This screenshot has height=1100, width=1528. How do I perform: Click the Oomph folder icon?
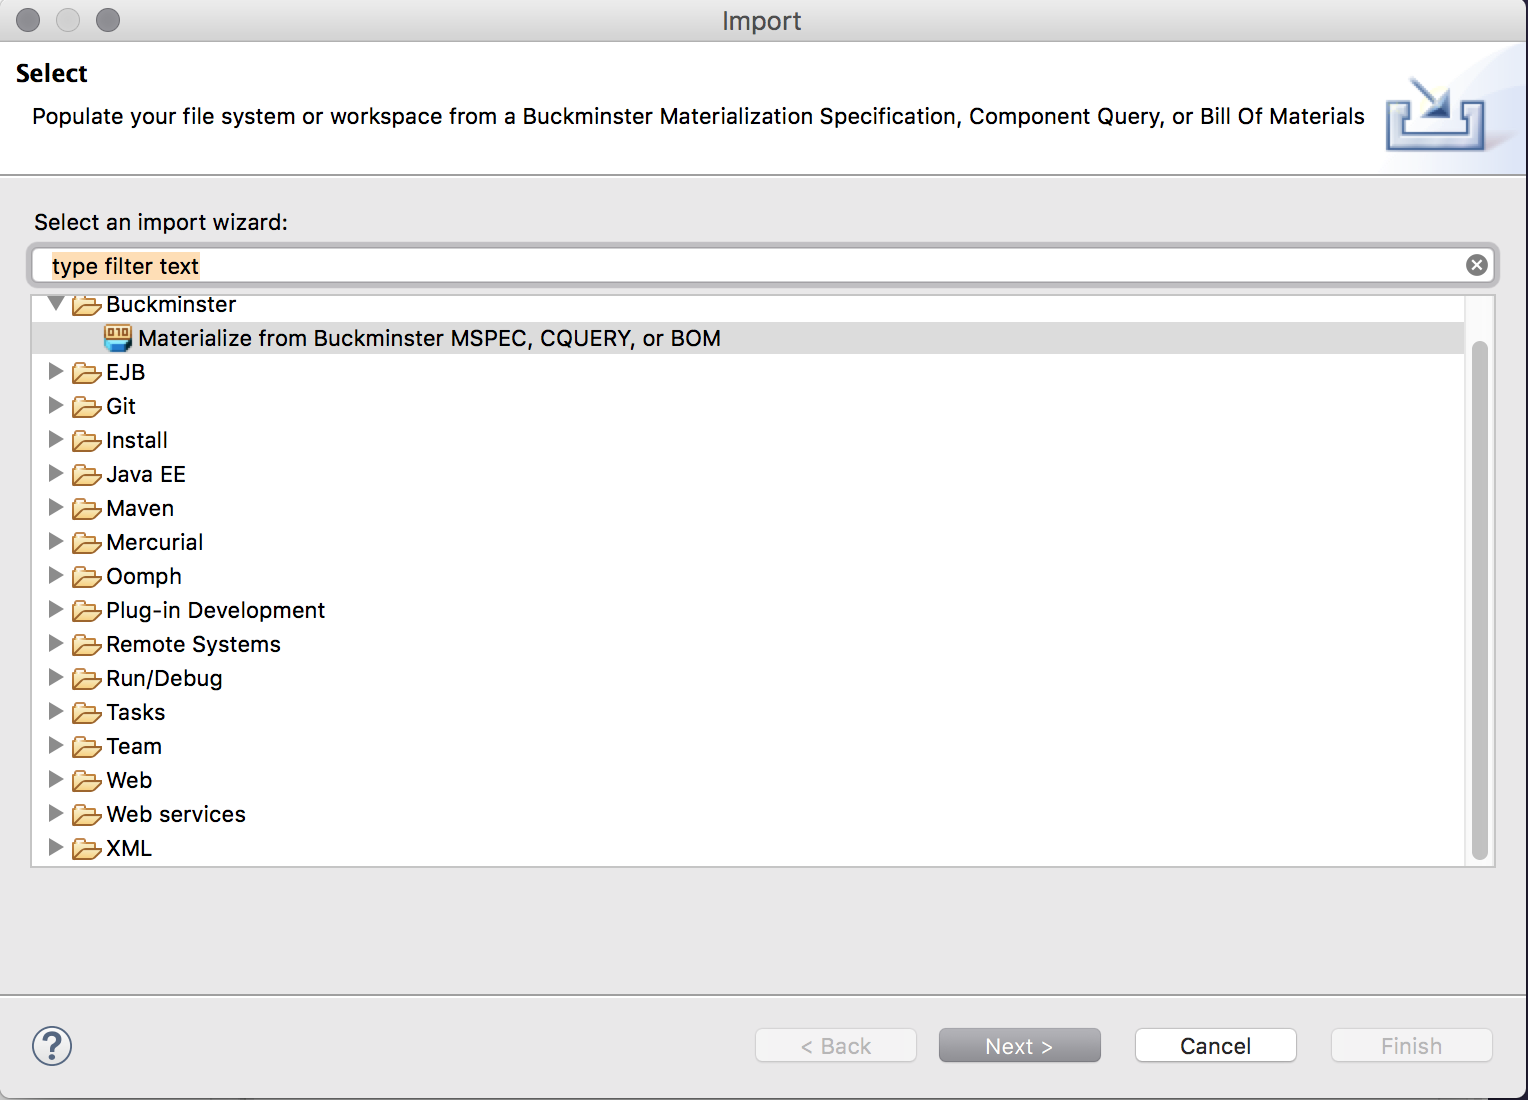point(87,577)
